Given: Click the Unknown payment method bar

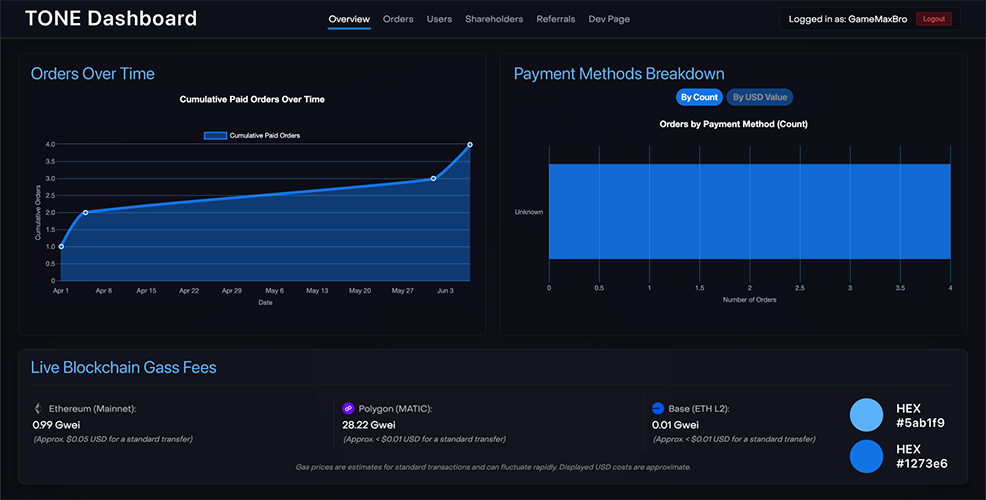Looking at the screenshot, I should click(749, 212).
